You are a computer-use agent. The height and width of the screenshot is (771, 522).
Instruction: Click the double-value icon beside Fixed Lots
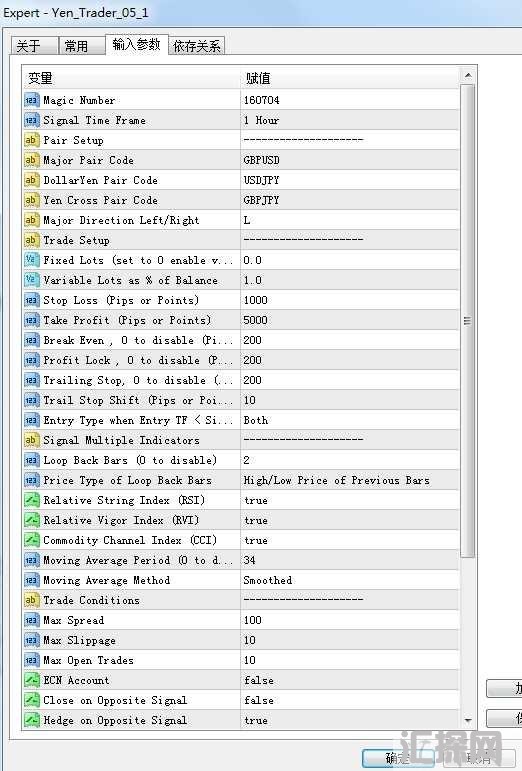tap(31, 260)
